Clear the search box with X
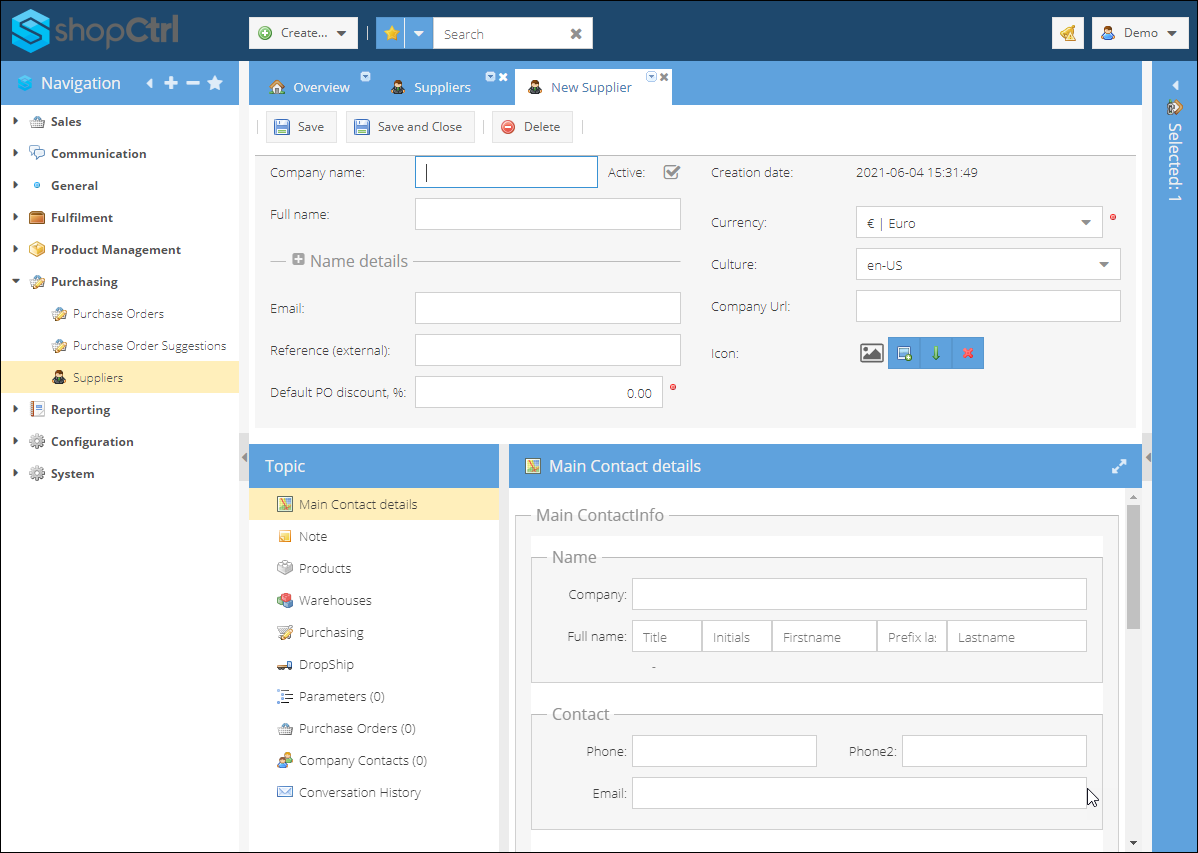Screen dimensions: 1198x853 click(x=576, y=34)
